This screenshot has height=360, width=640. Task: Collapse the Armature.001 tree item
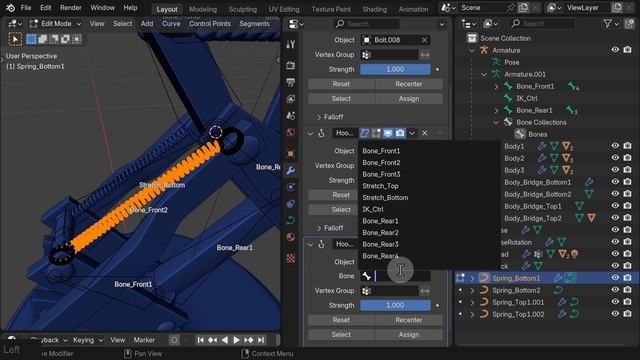(484, 74)
